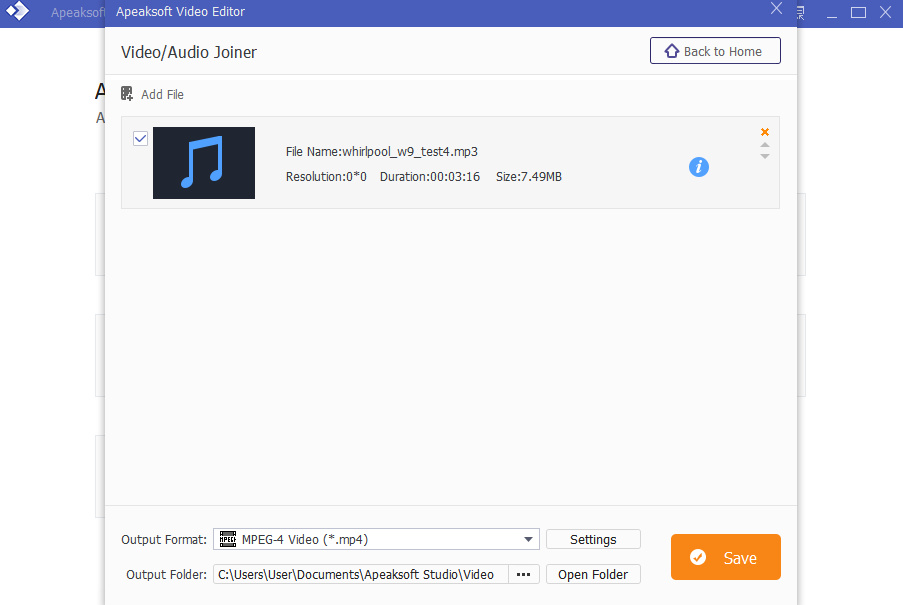Viewport: 903px width, 605px height.
Task: Click the Add File icon
Action: [127, 93]
